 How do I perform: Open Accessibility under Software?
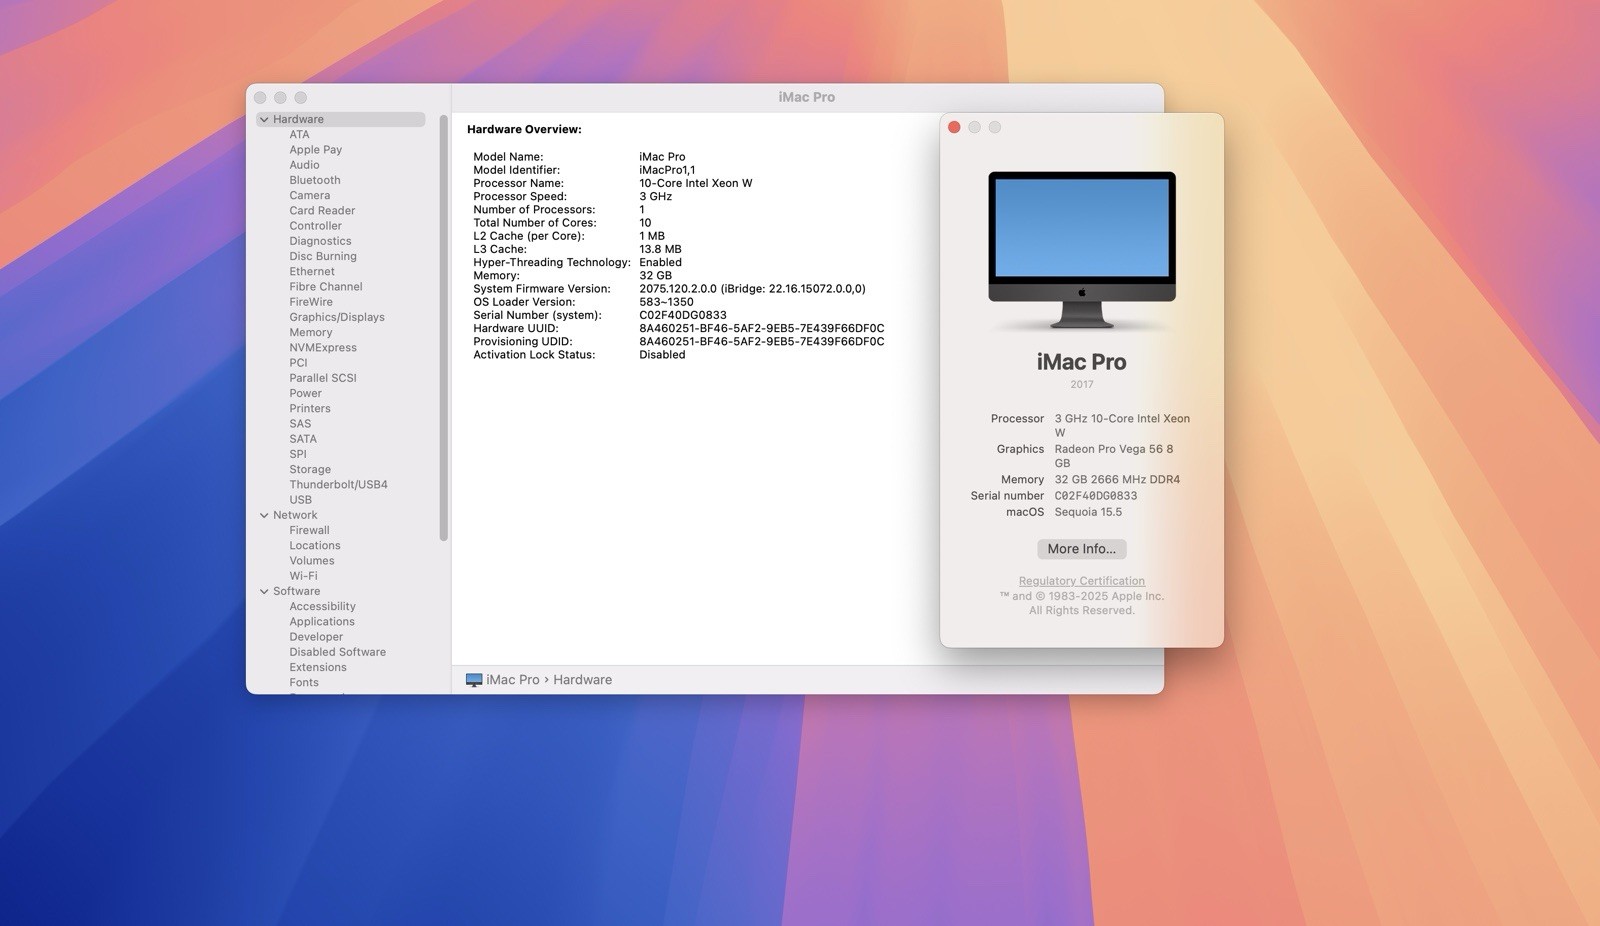coord(323,606)
